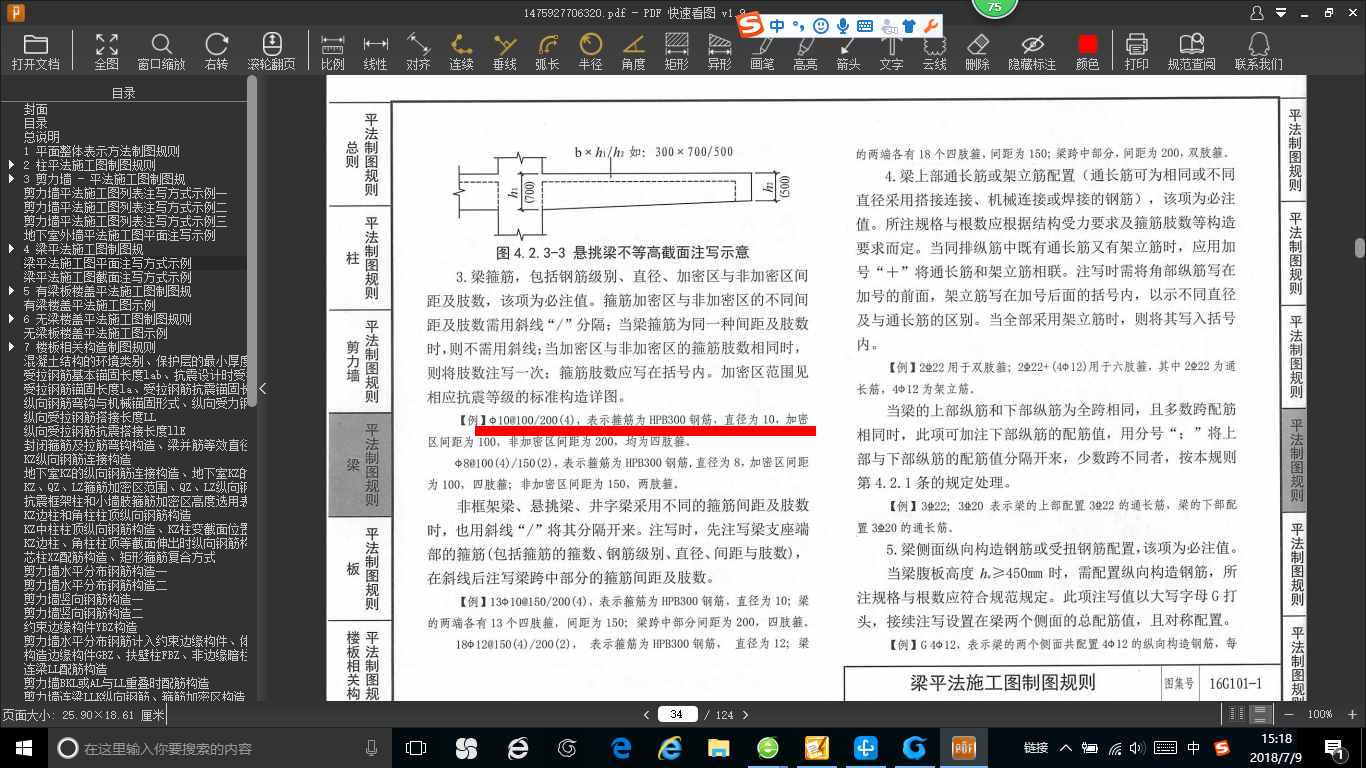Select angle measurement tool 角度
1366x768 pixels.
[633, 52]
